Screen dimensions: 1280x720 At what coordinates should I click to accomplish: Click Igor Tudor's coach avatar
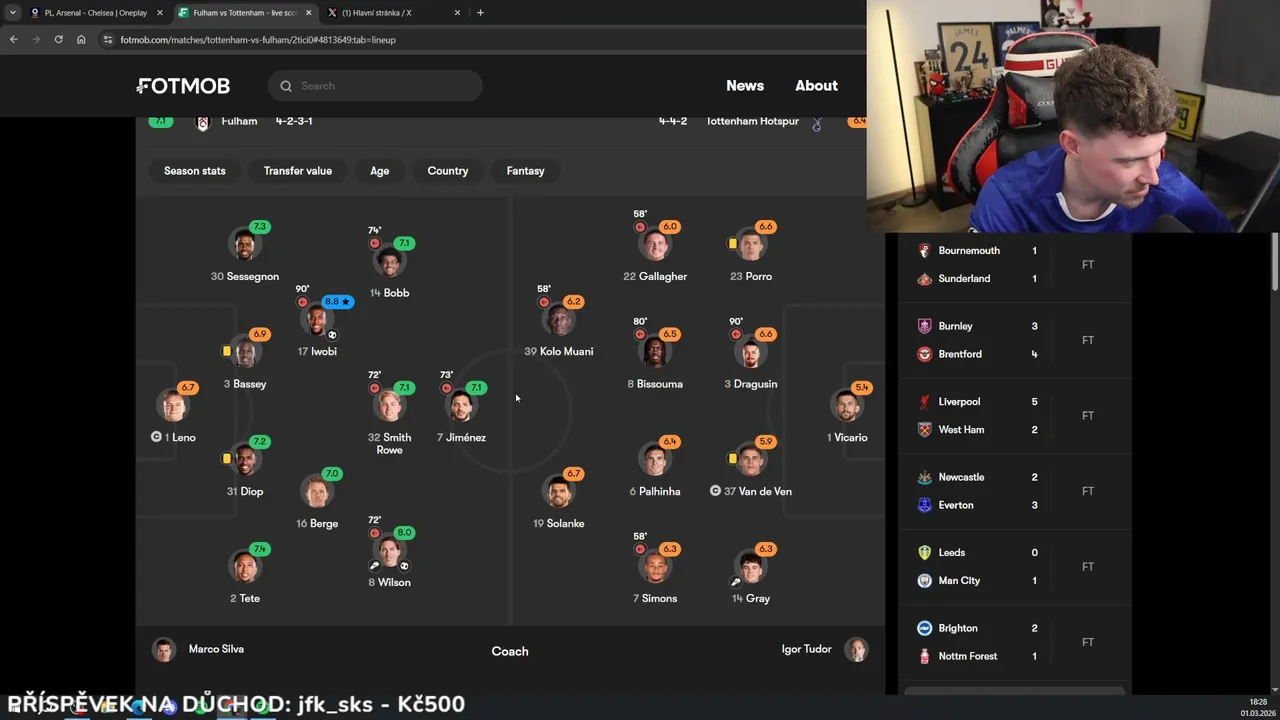856,650
